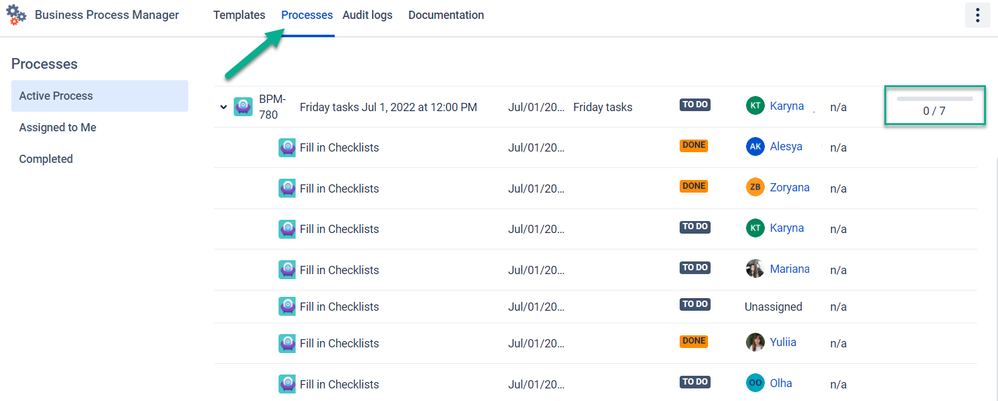The image size is (998, 401).
Task: Open assignee Zoryana's profile link
Action: coord(790,187)
